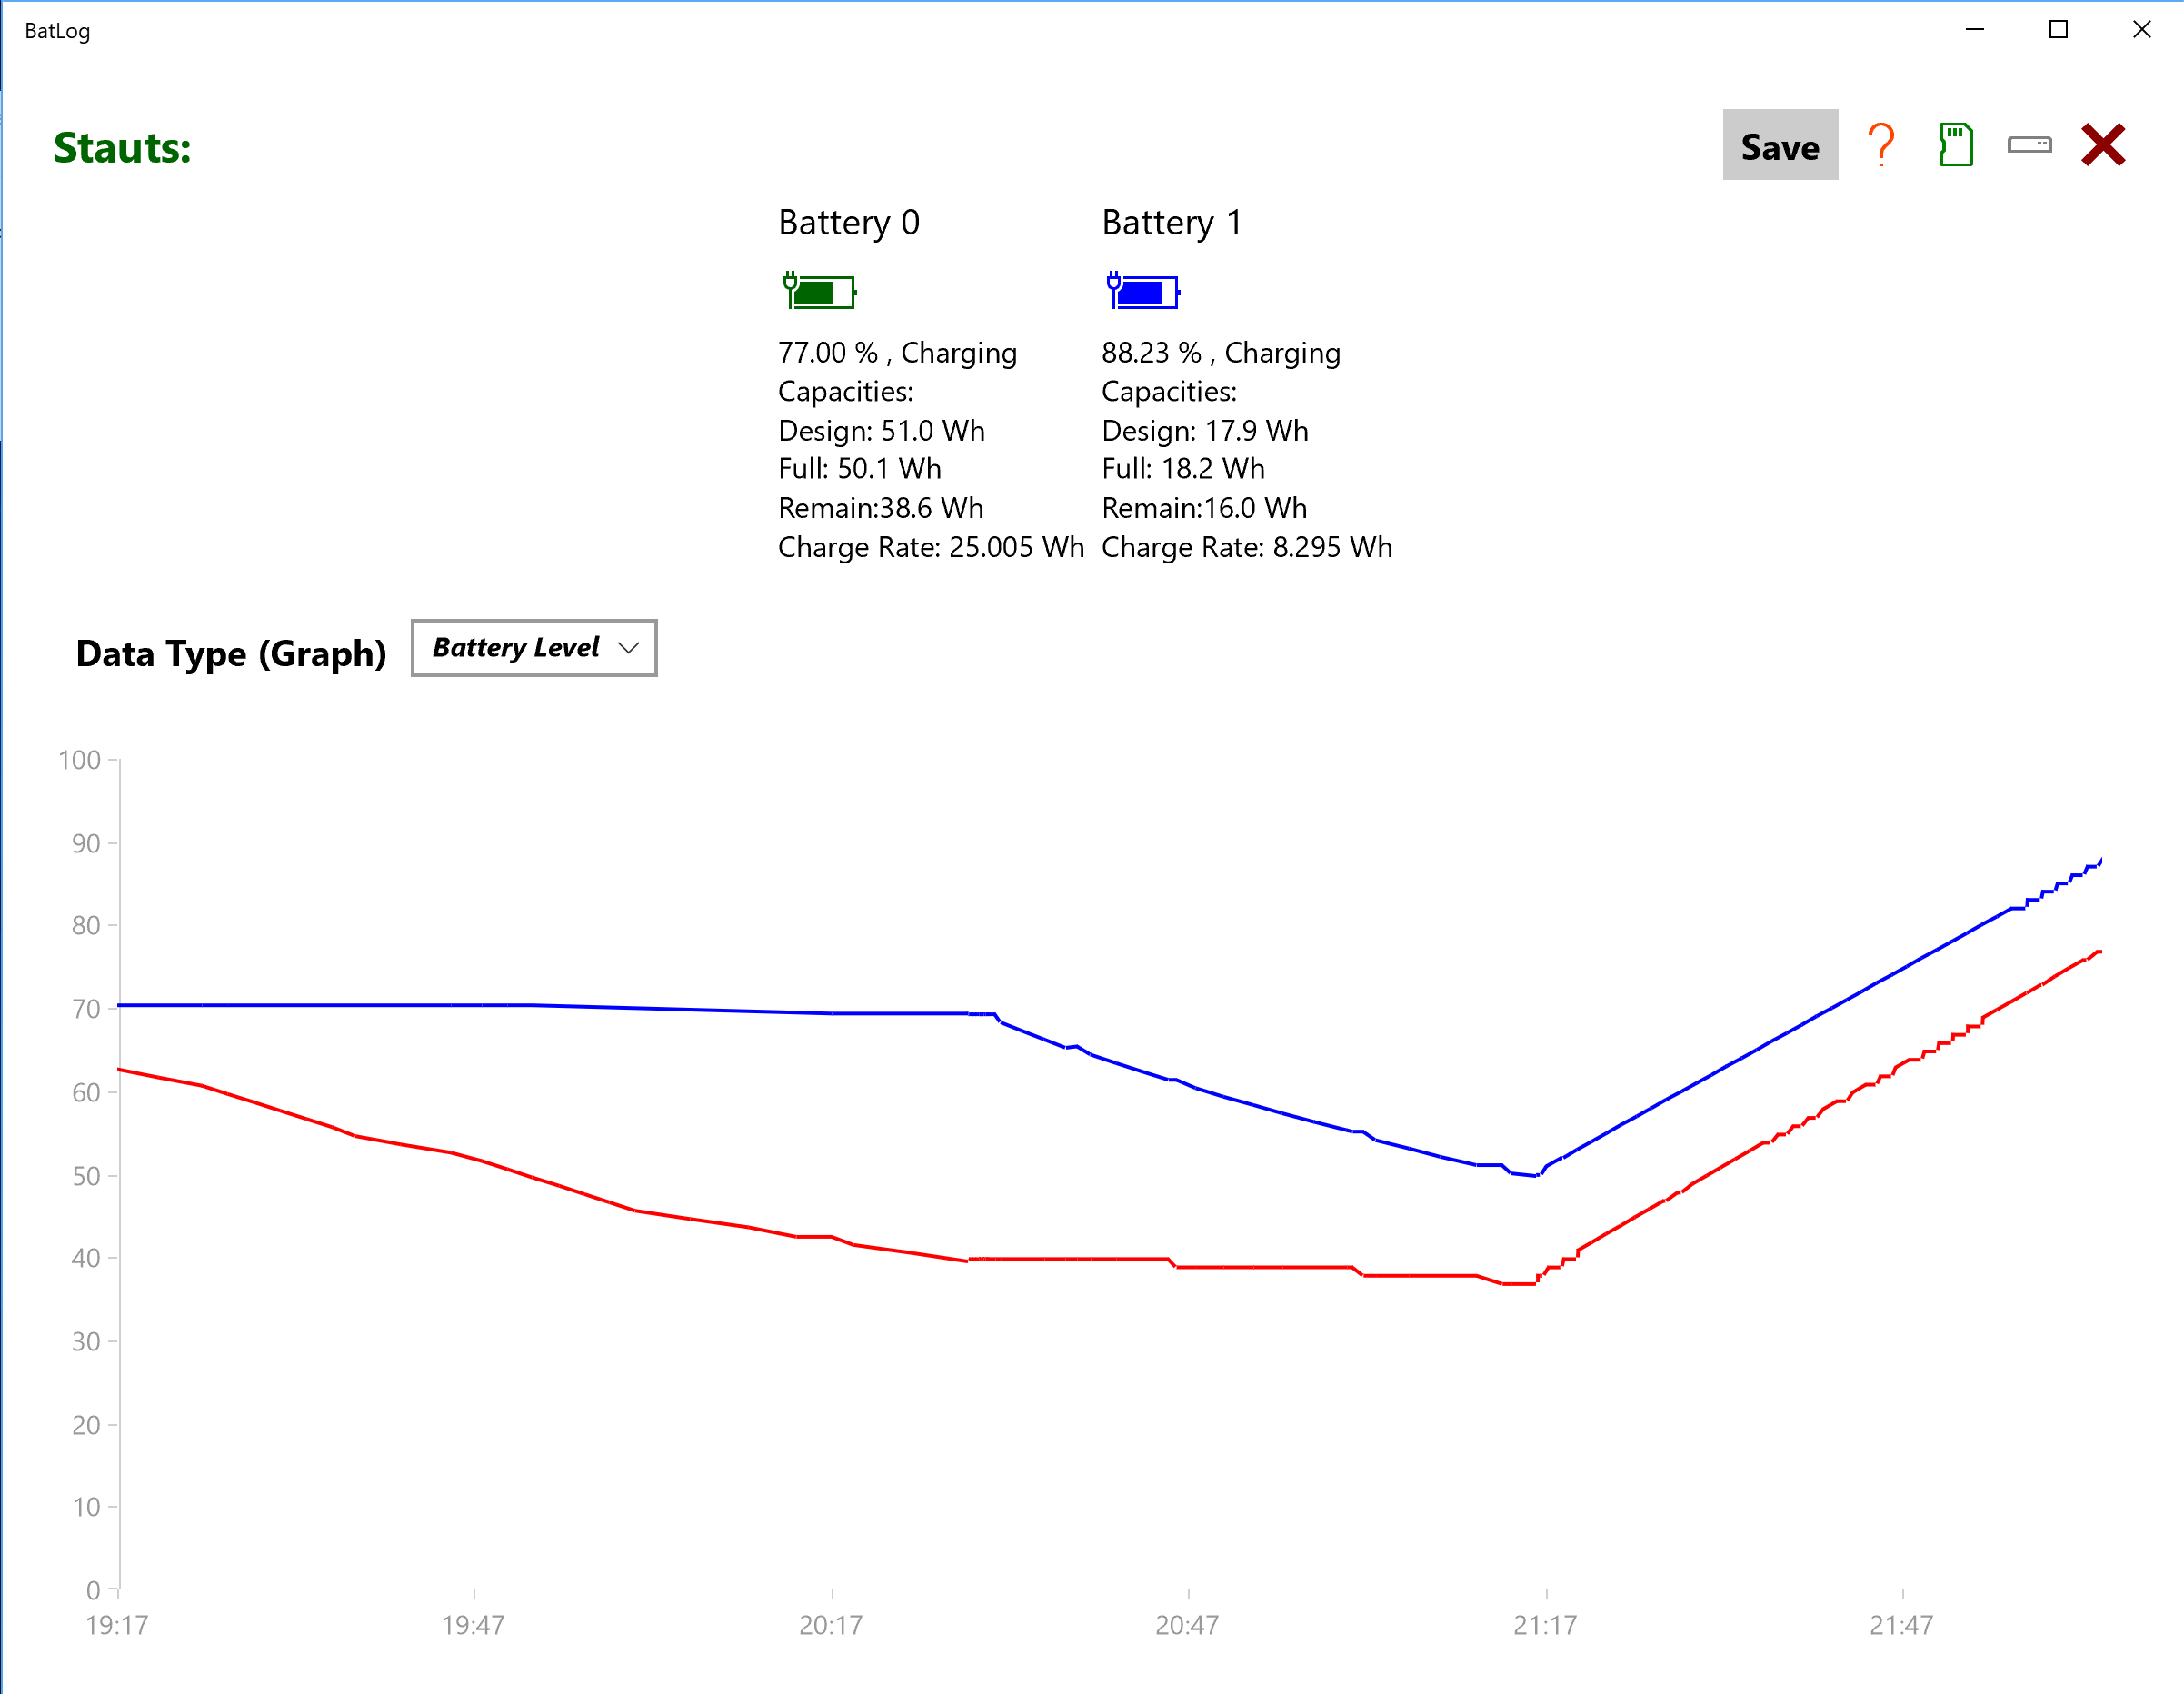Open help via orange question mark icon
The width and height of the screenshot is (2184, 1694).
point(1881,145)
